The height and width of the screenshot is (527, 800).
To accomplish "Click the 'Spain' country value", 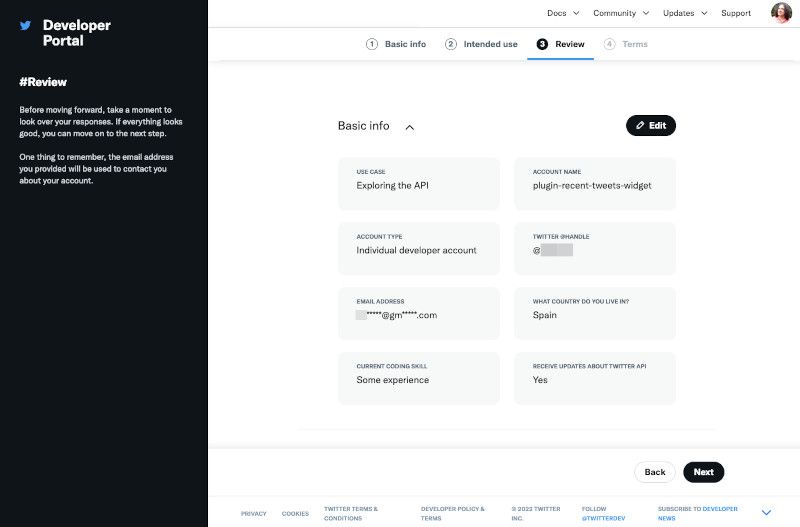I will [x=544, y=315].
